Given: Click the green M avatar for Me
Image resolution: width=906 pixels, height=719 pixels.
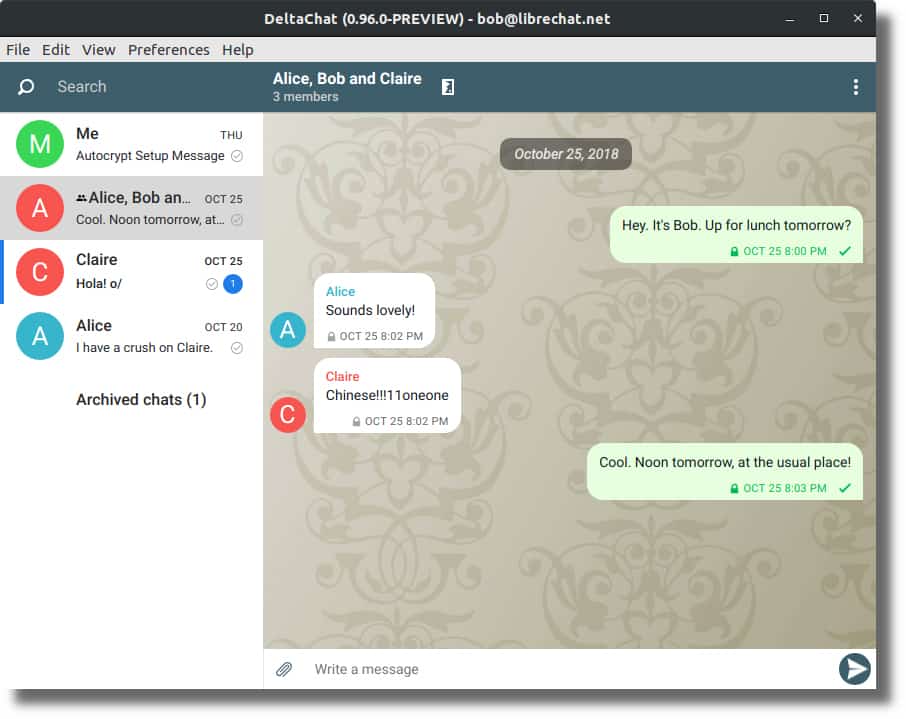Looking at the screenshot, I should (x=40, y=144).
